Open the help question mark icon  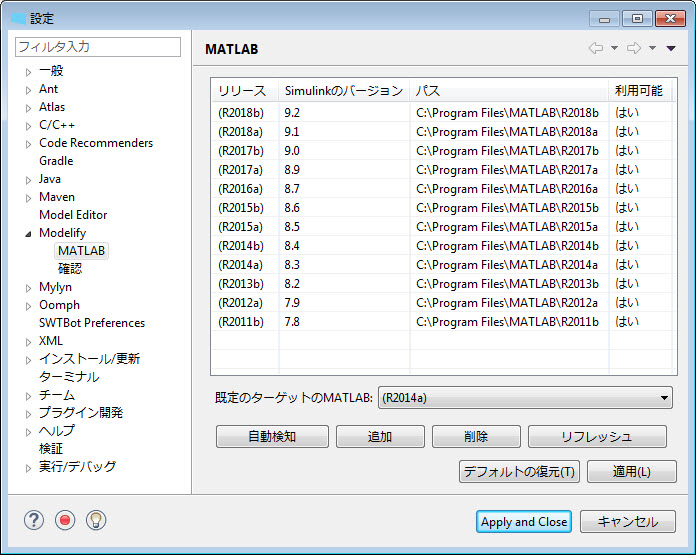coord(34,520)
